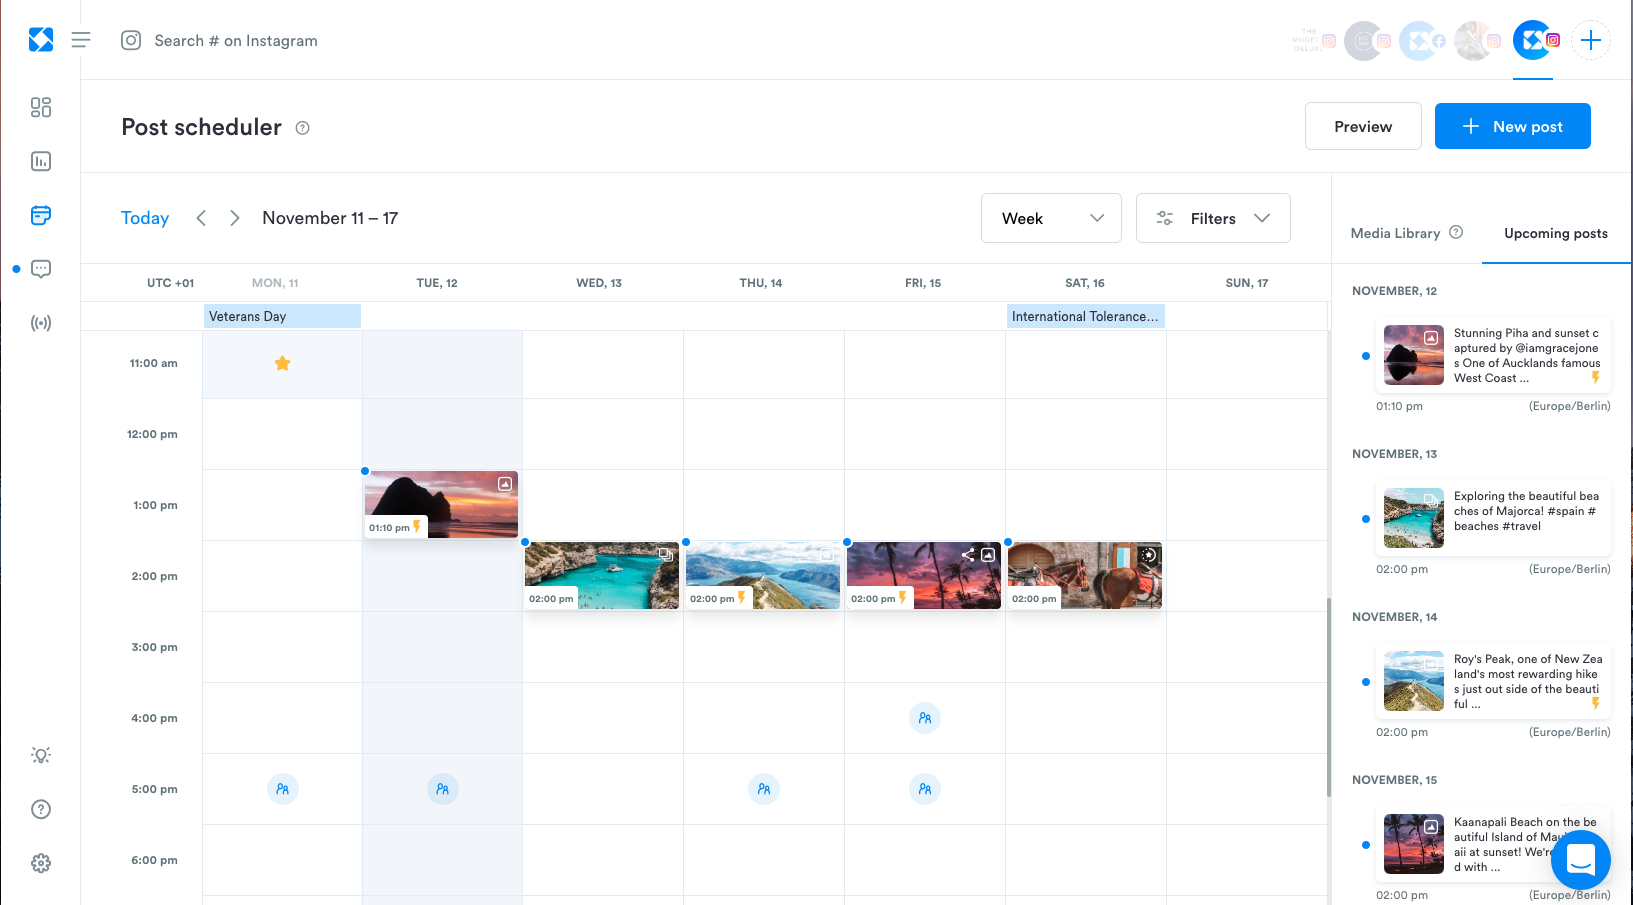Expand the Filters dropdown

pyautogui.click(x=1213, y=218)
